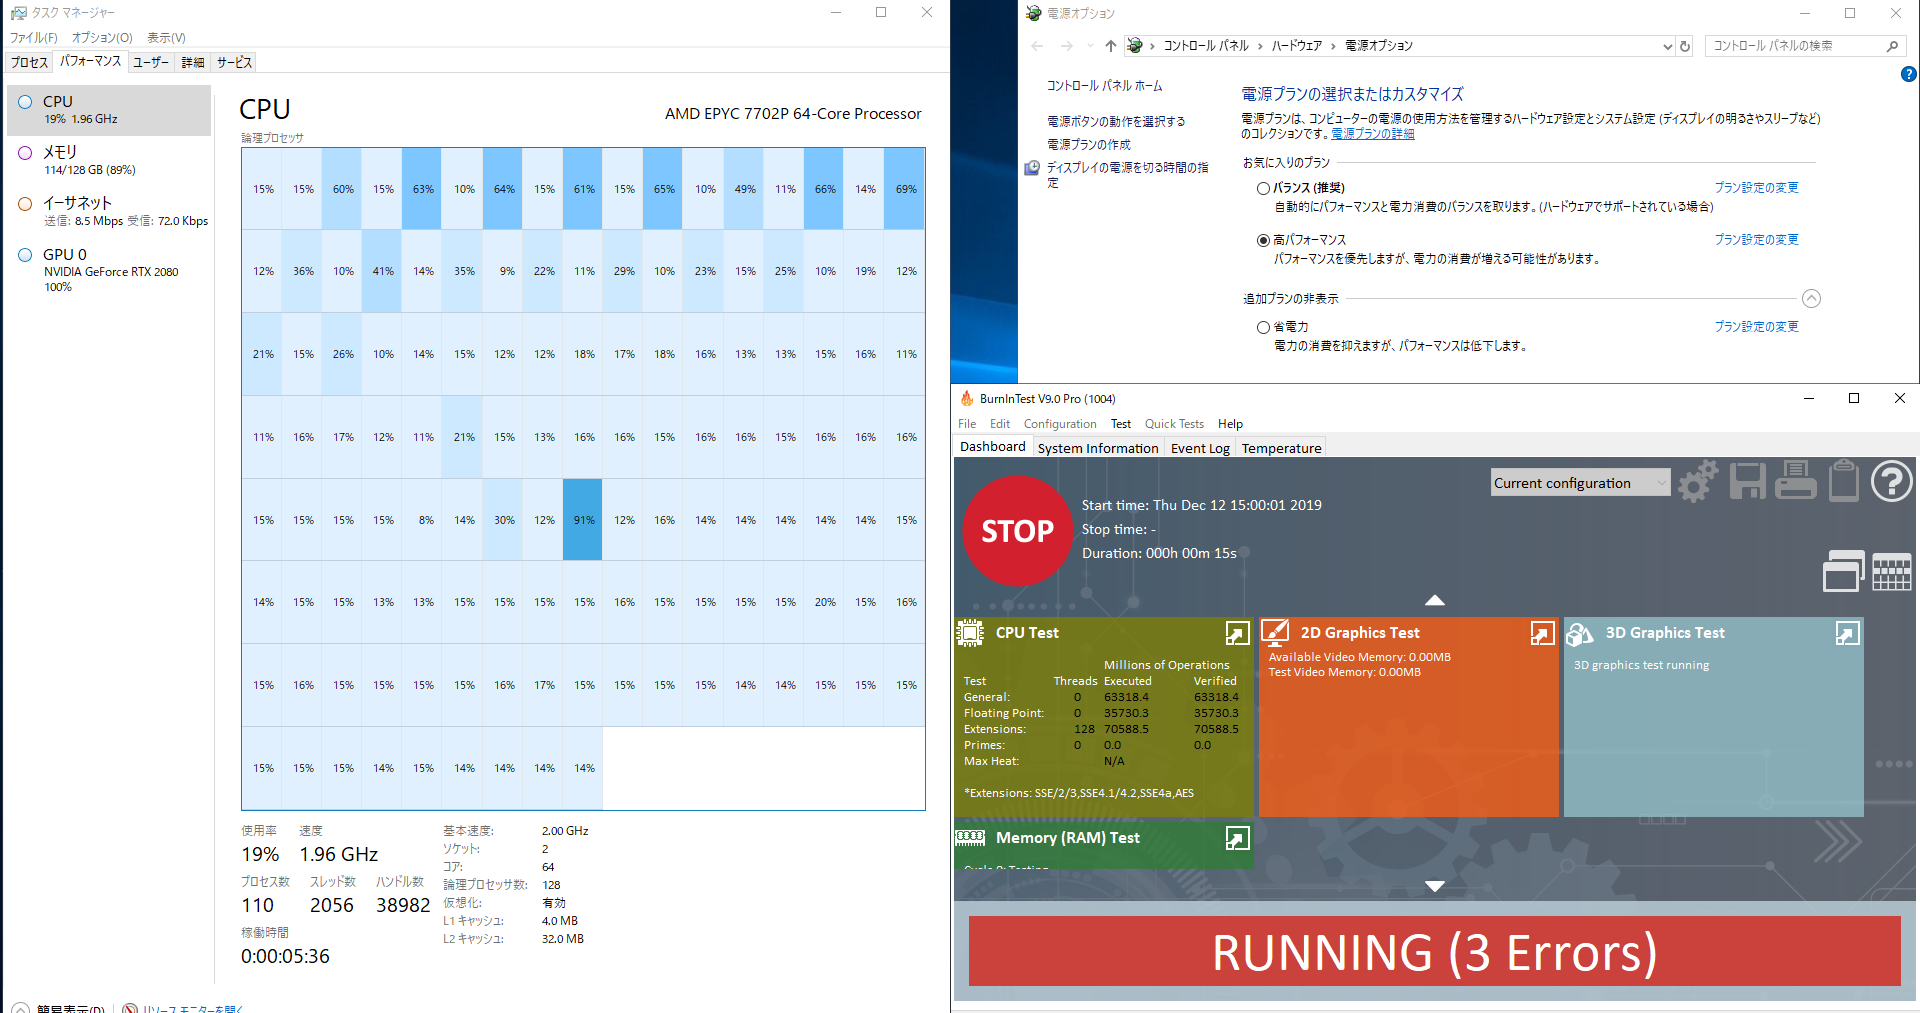1920x1013 pixels.
Task: Select the GPU 0 circle icon in Task Manager
Action: point(25,255)
